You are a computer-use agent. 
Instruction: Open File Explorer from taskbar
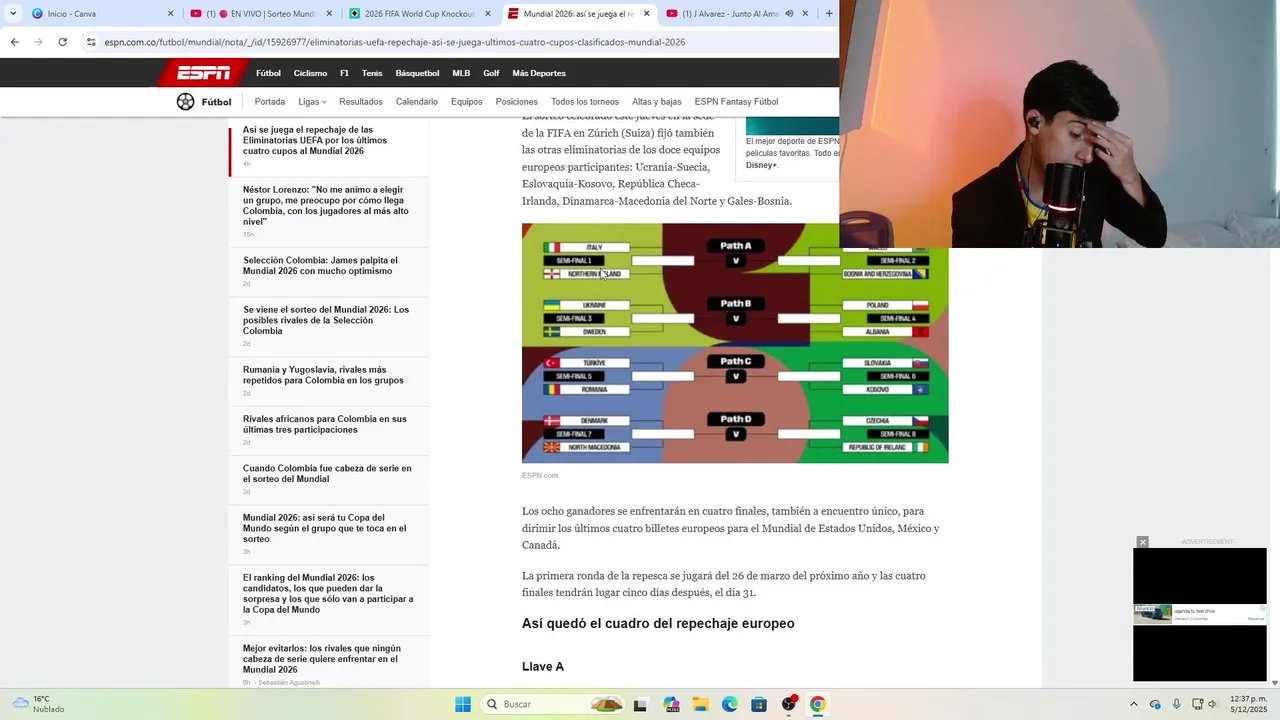click(700, 704)
